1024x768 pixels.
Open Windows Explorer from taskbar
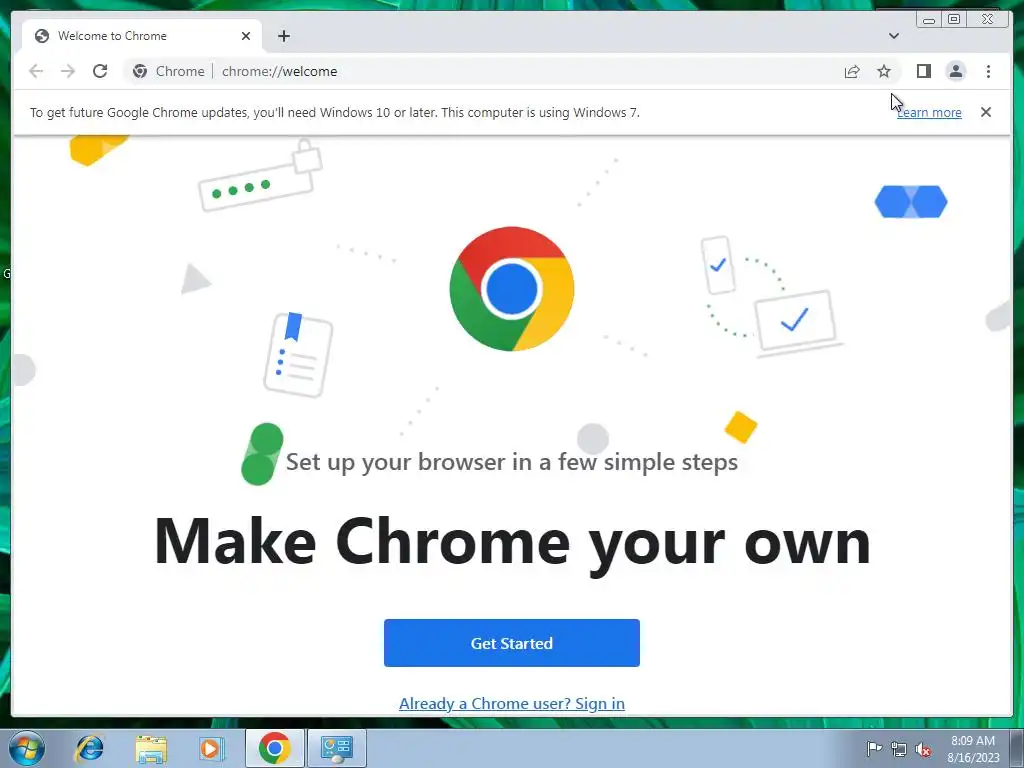(x=151, y=748)
